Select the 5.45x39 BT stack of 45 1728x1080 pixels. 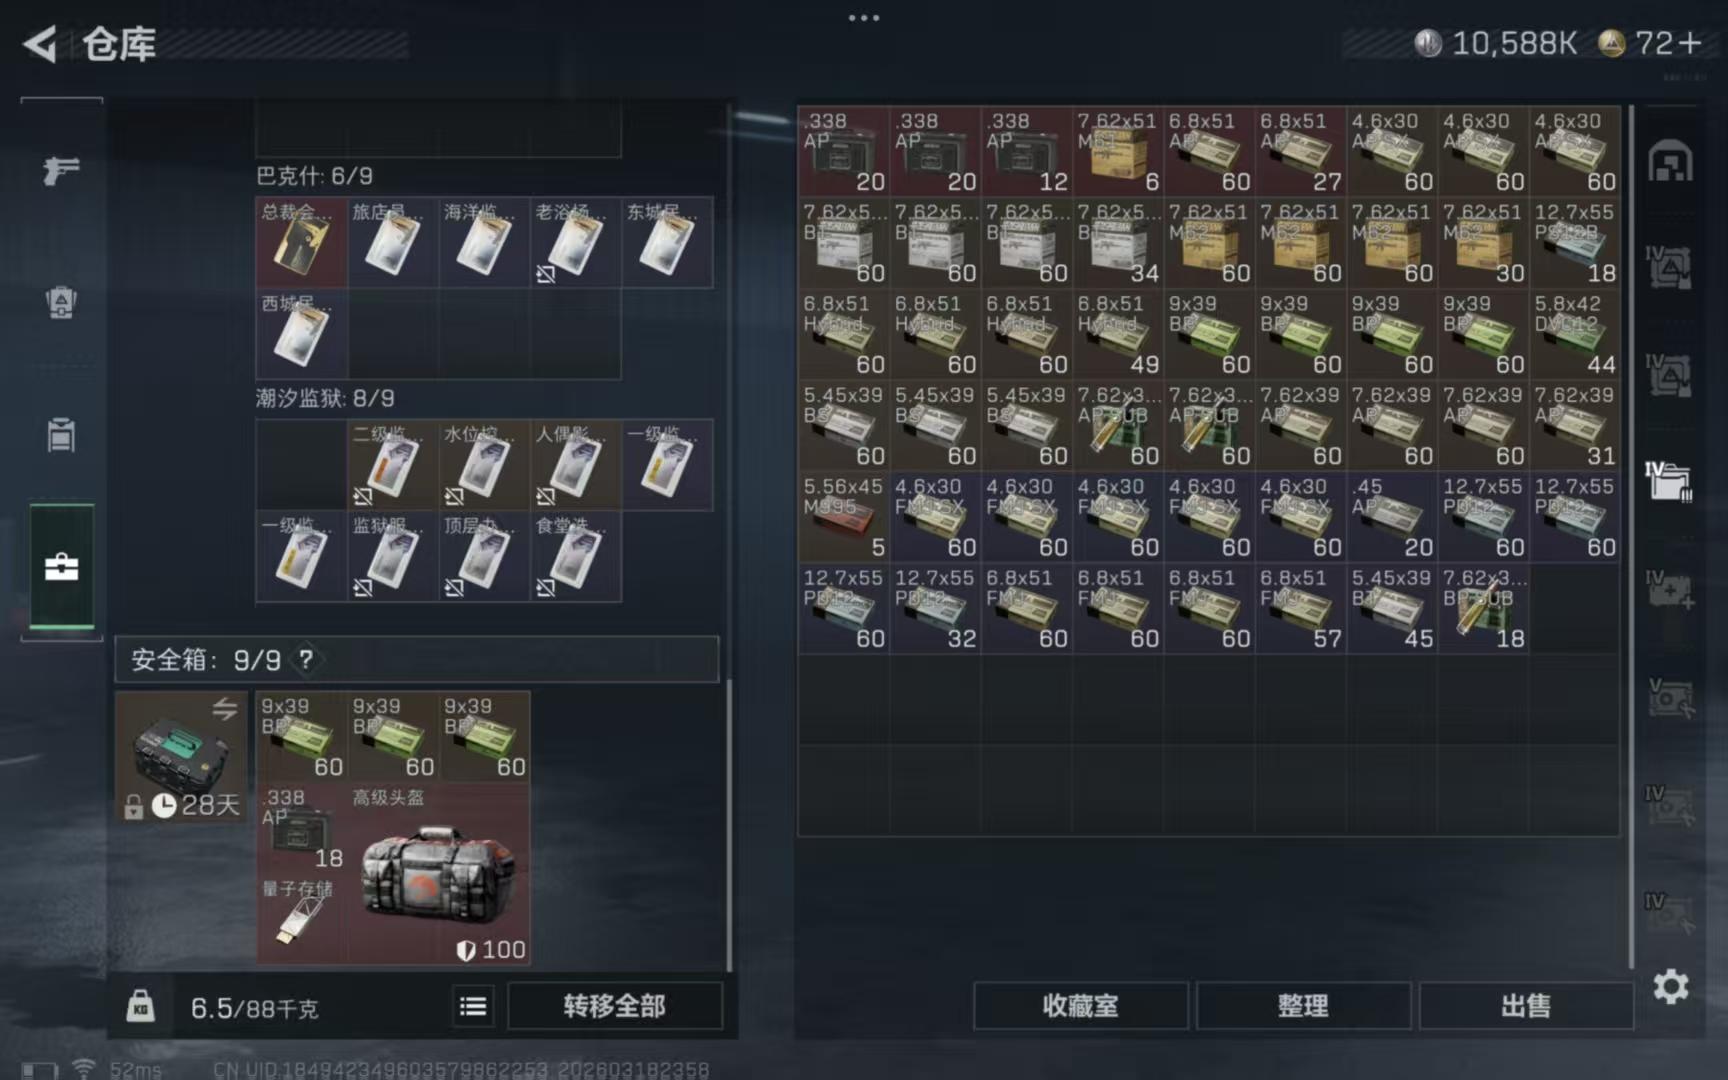click(x=1392, y=608)
